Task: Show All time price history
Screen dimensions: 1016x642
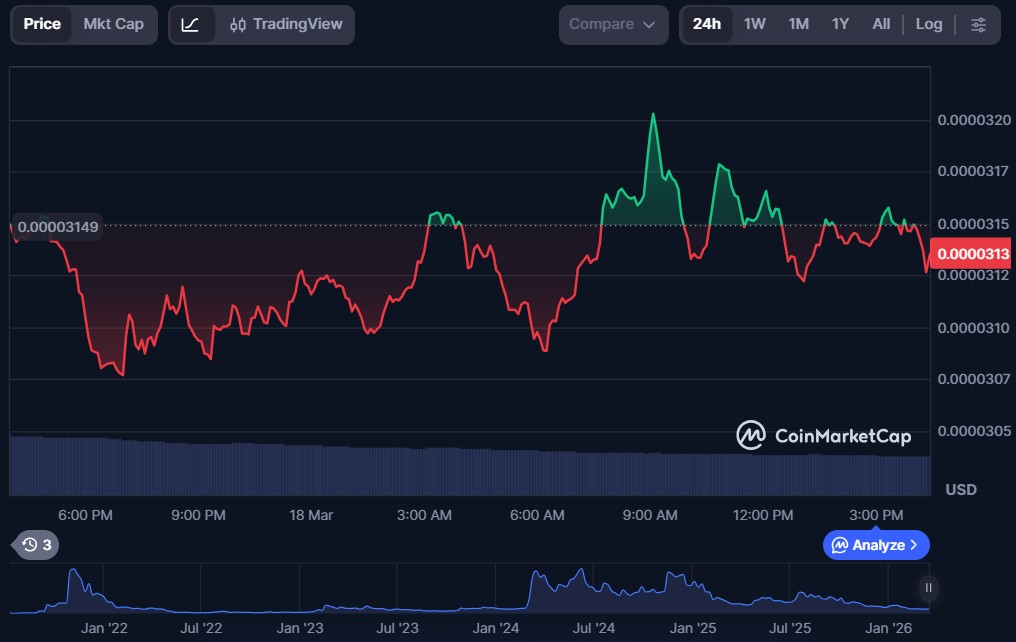Action: click(881, 24)
